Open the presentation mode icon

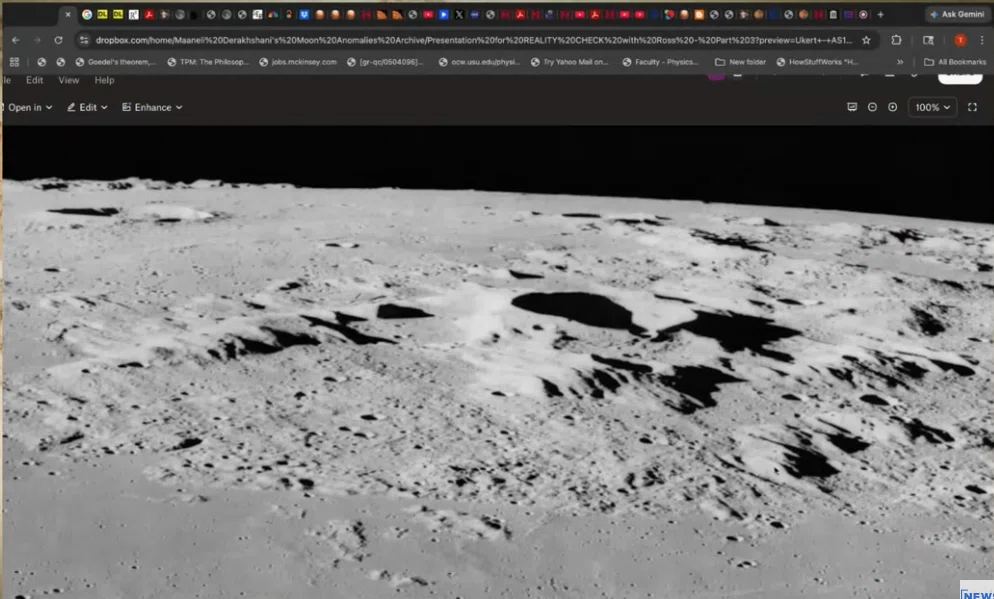click(x=852, y=107)
